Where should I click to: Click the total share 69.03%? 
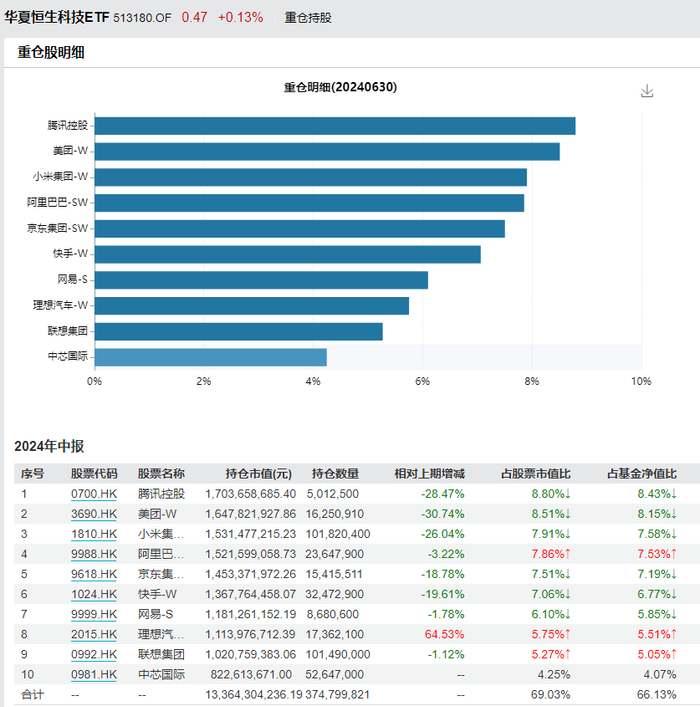[x=550, y=694]
